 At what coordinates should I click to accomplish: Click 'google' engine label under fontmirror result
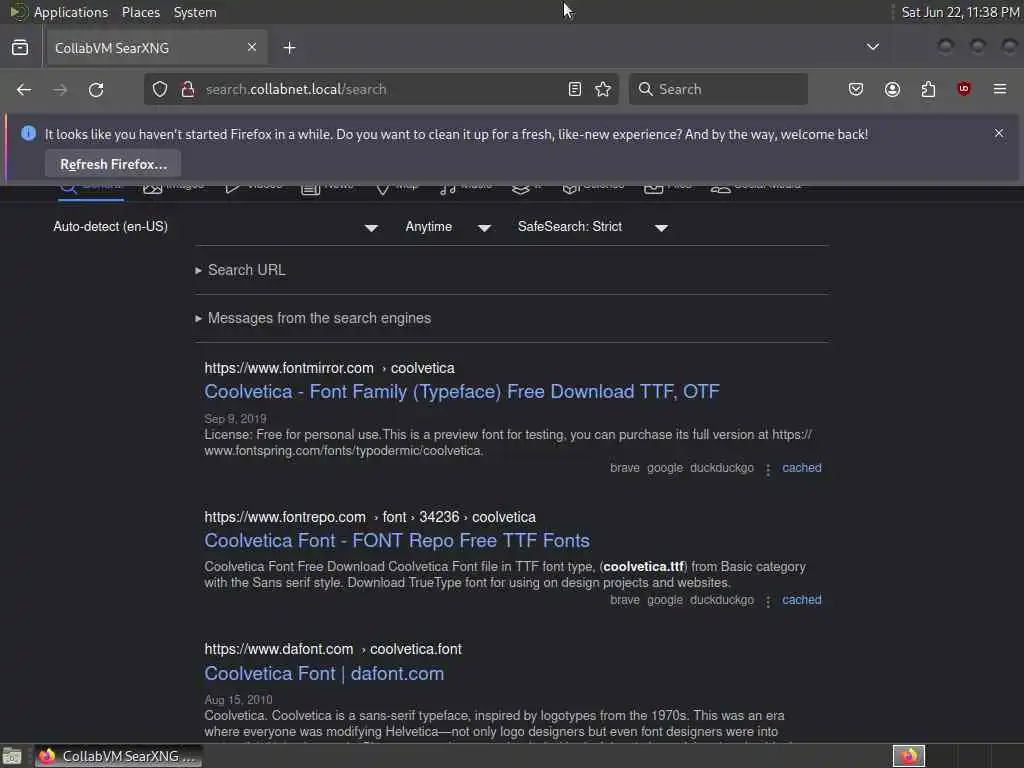pos(665,468)
